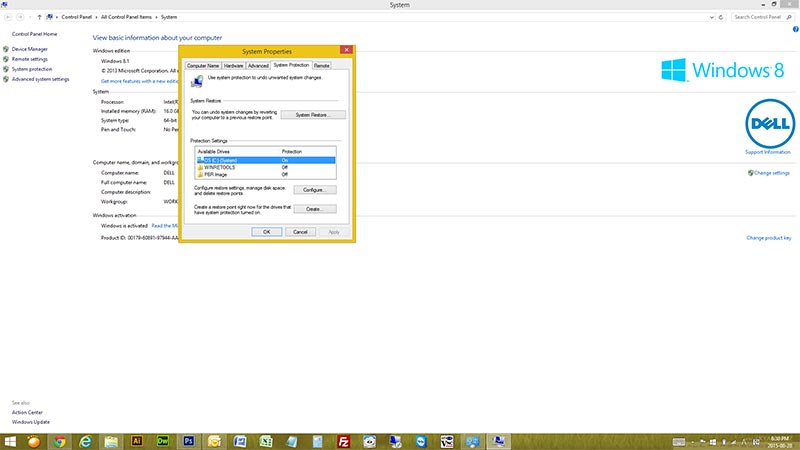
Task: Click the Protection column header
Action: click(x=292, y=152)
